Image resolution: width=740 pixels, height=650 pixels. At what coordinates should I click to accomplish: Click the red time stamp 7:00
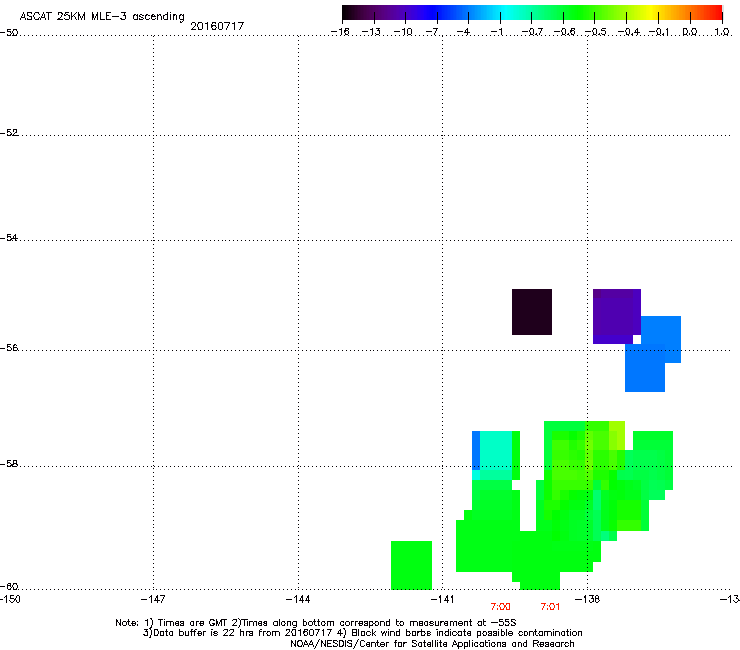[x=500, y=607]
